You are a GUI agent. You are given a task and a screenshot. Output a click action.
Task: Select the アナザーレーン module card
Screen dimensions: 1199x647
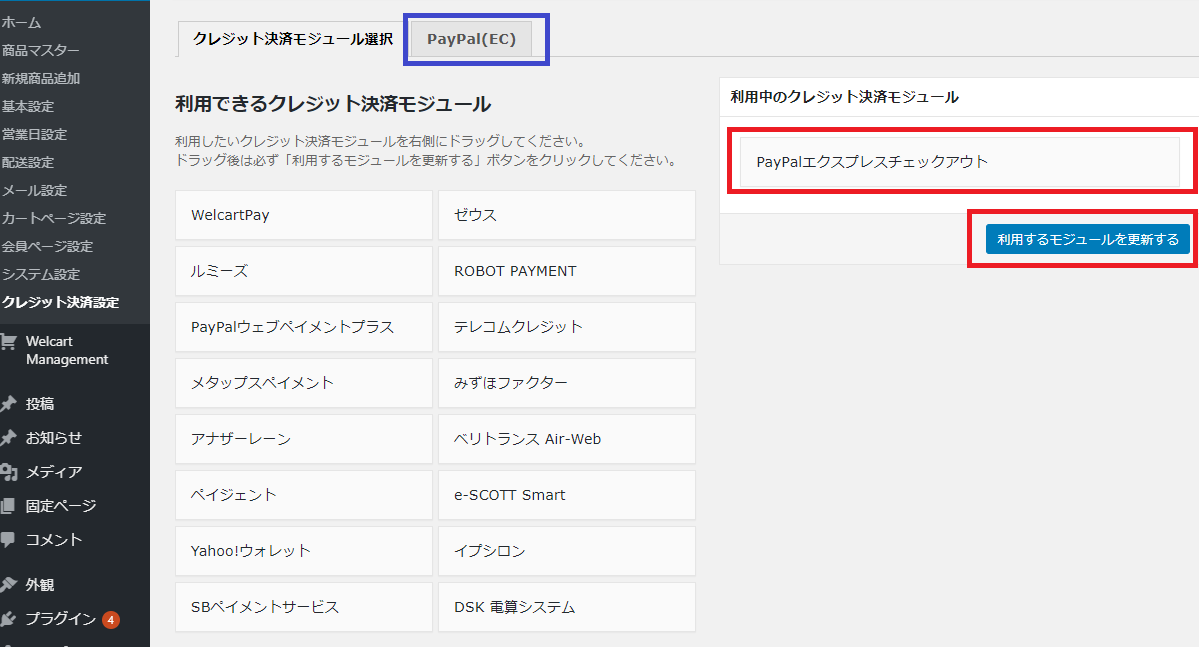pyautogui.click(x=304, y=439)
